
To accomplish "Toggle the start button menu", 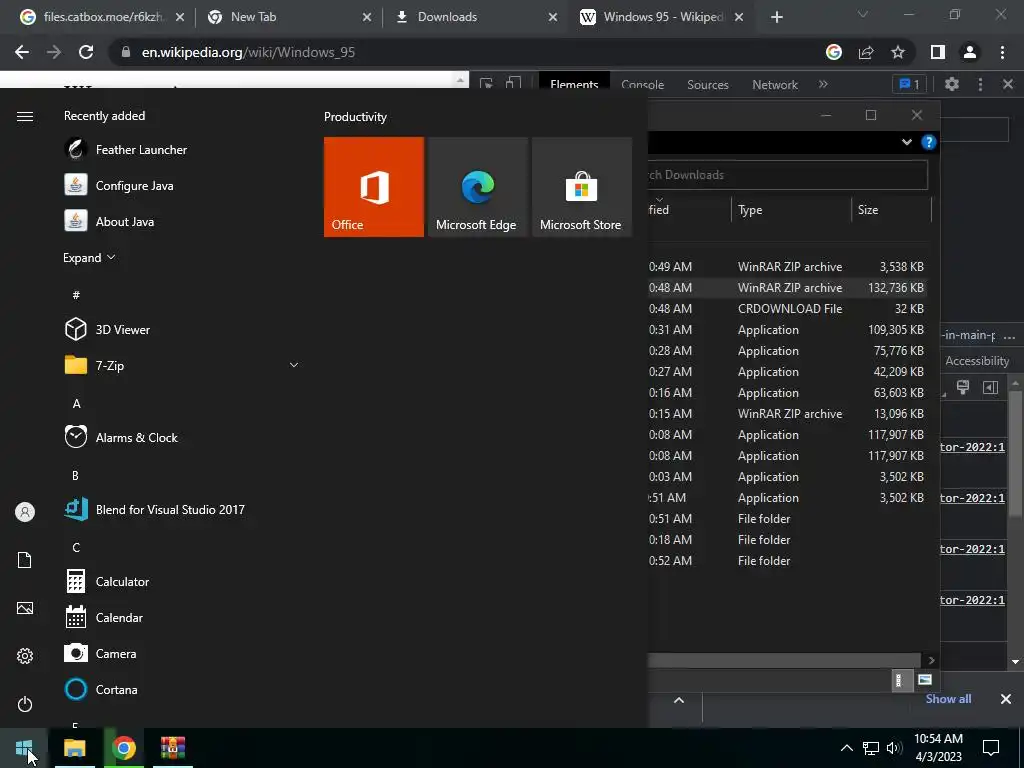I will pyautogui.click(x=24, y=748).
